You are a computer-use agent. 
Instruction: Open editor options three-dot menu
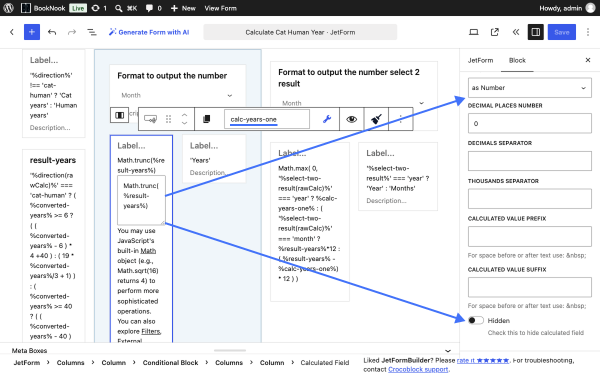pyautogui.click(x=588, y=32)
